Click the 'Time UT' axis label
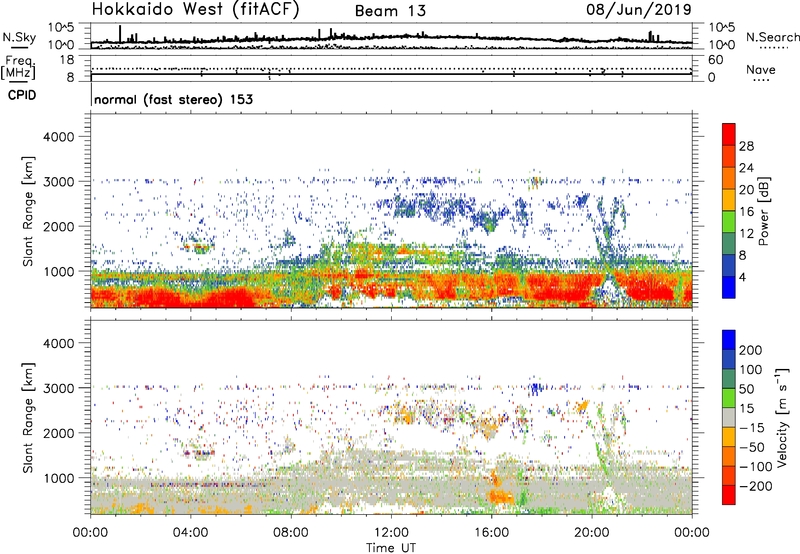The image size is (800, 554). point(391,548)
